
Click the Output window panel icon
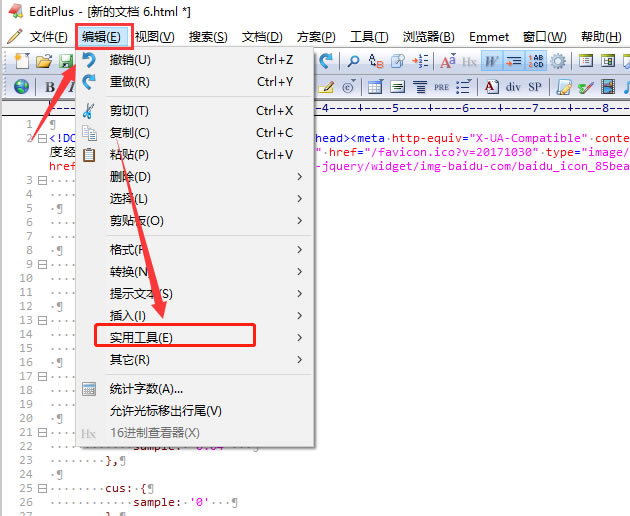click(608, 61)
